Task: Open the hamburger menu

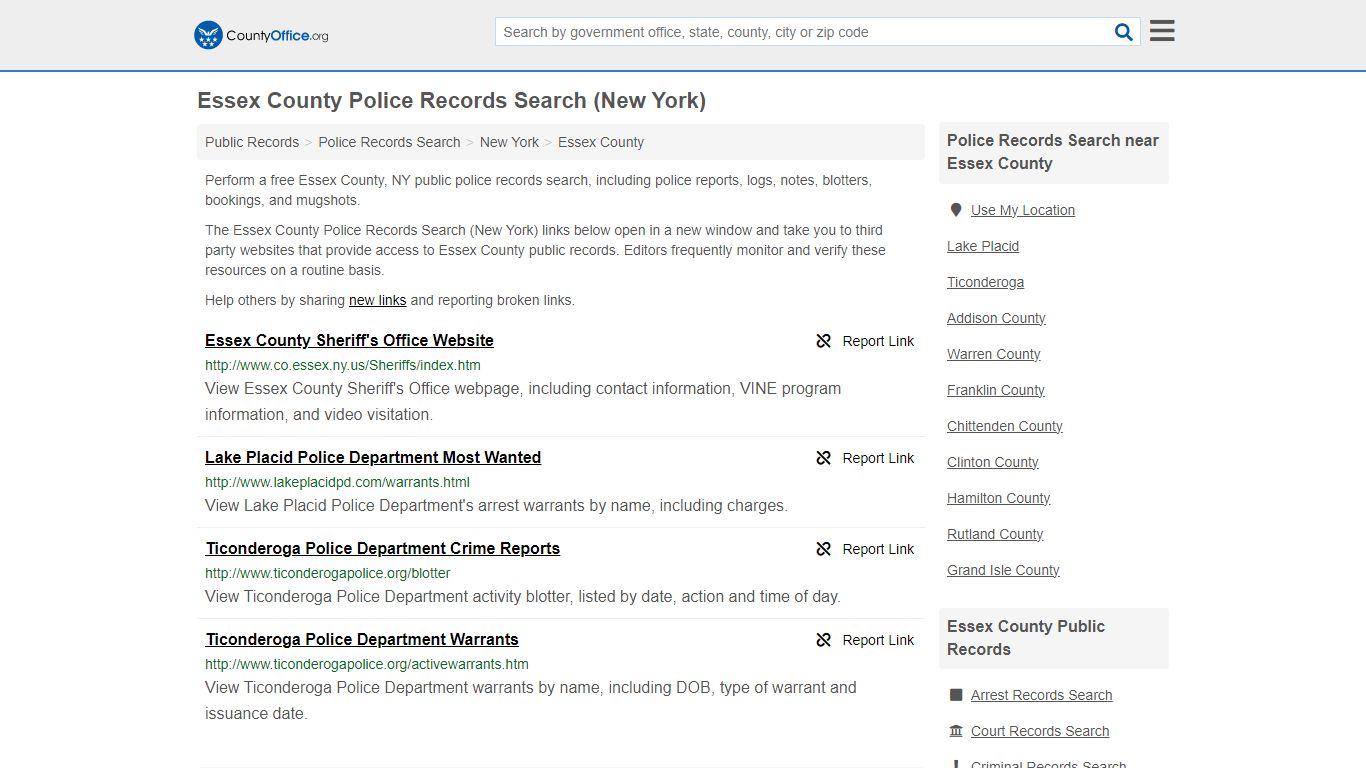Action: point(1162,31)
